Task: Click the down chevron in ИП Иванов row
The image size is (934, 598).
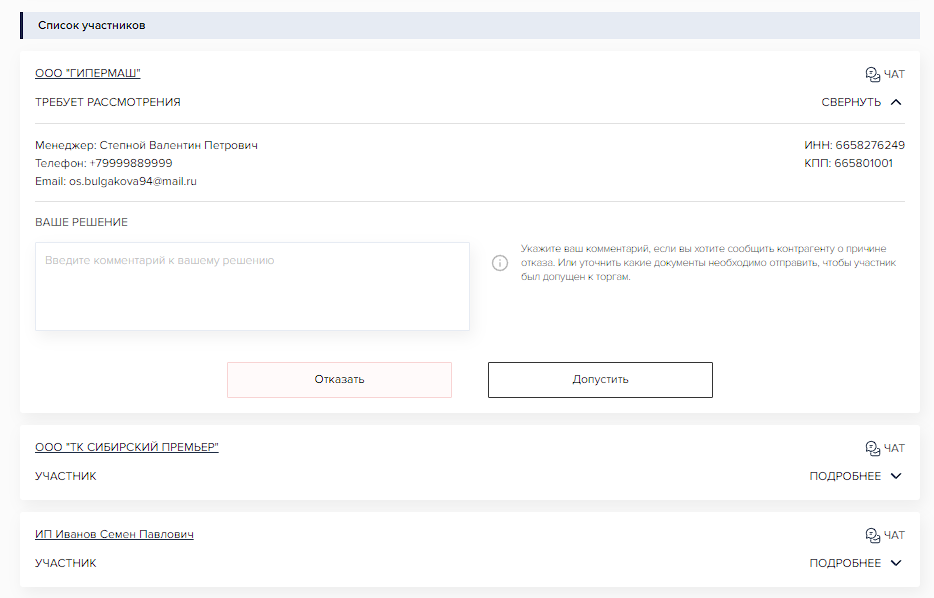Action: pos(896,563)
